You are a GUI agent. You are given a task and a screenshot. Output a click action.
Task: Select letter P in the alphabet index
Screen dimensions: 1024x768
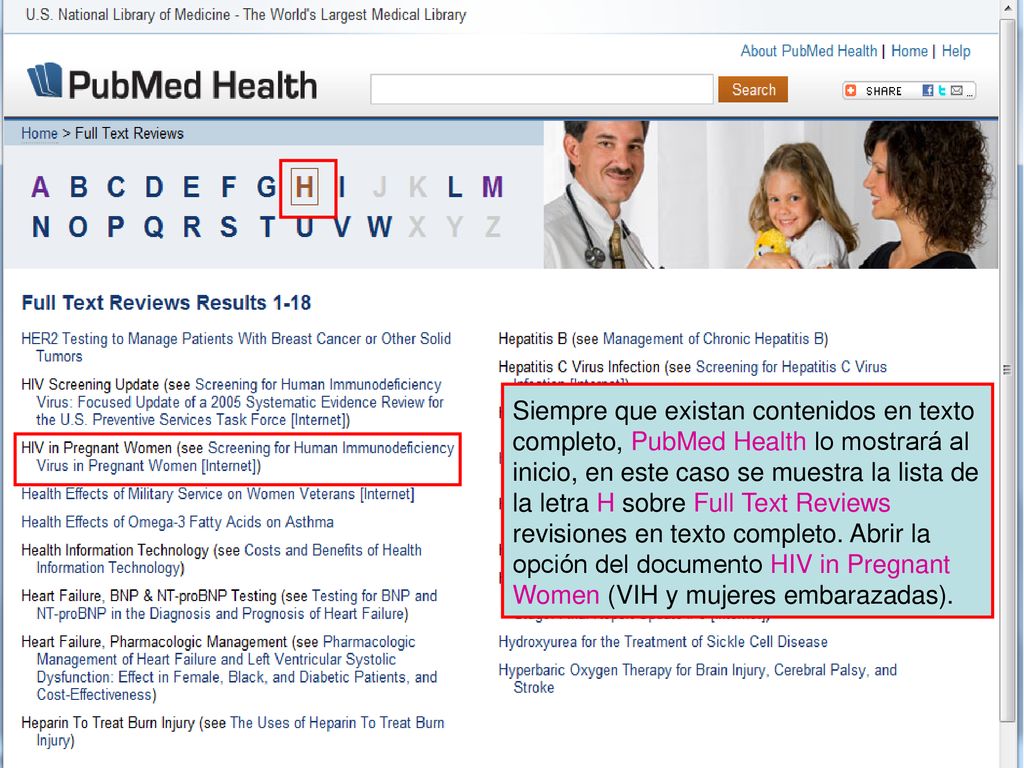click(x=116, y=227)
